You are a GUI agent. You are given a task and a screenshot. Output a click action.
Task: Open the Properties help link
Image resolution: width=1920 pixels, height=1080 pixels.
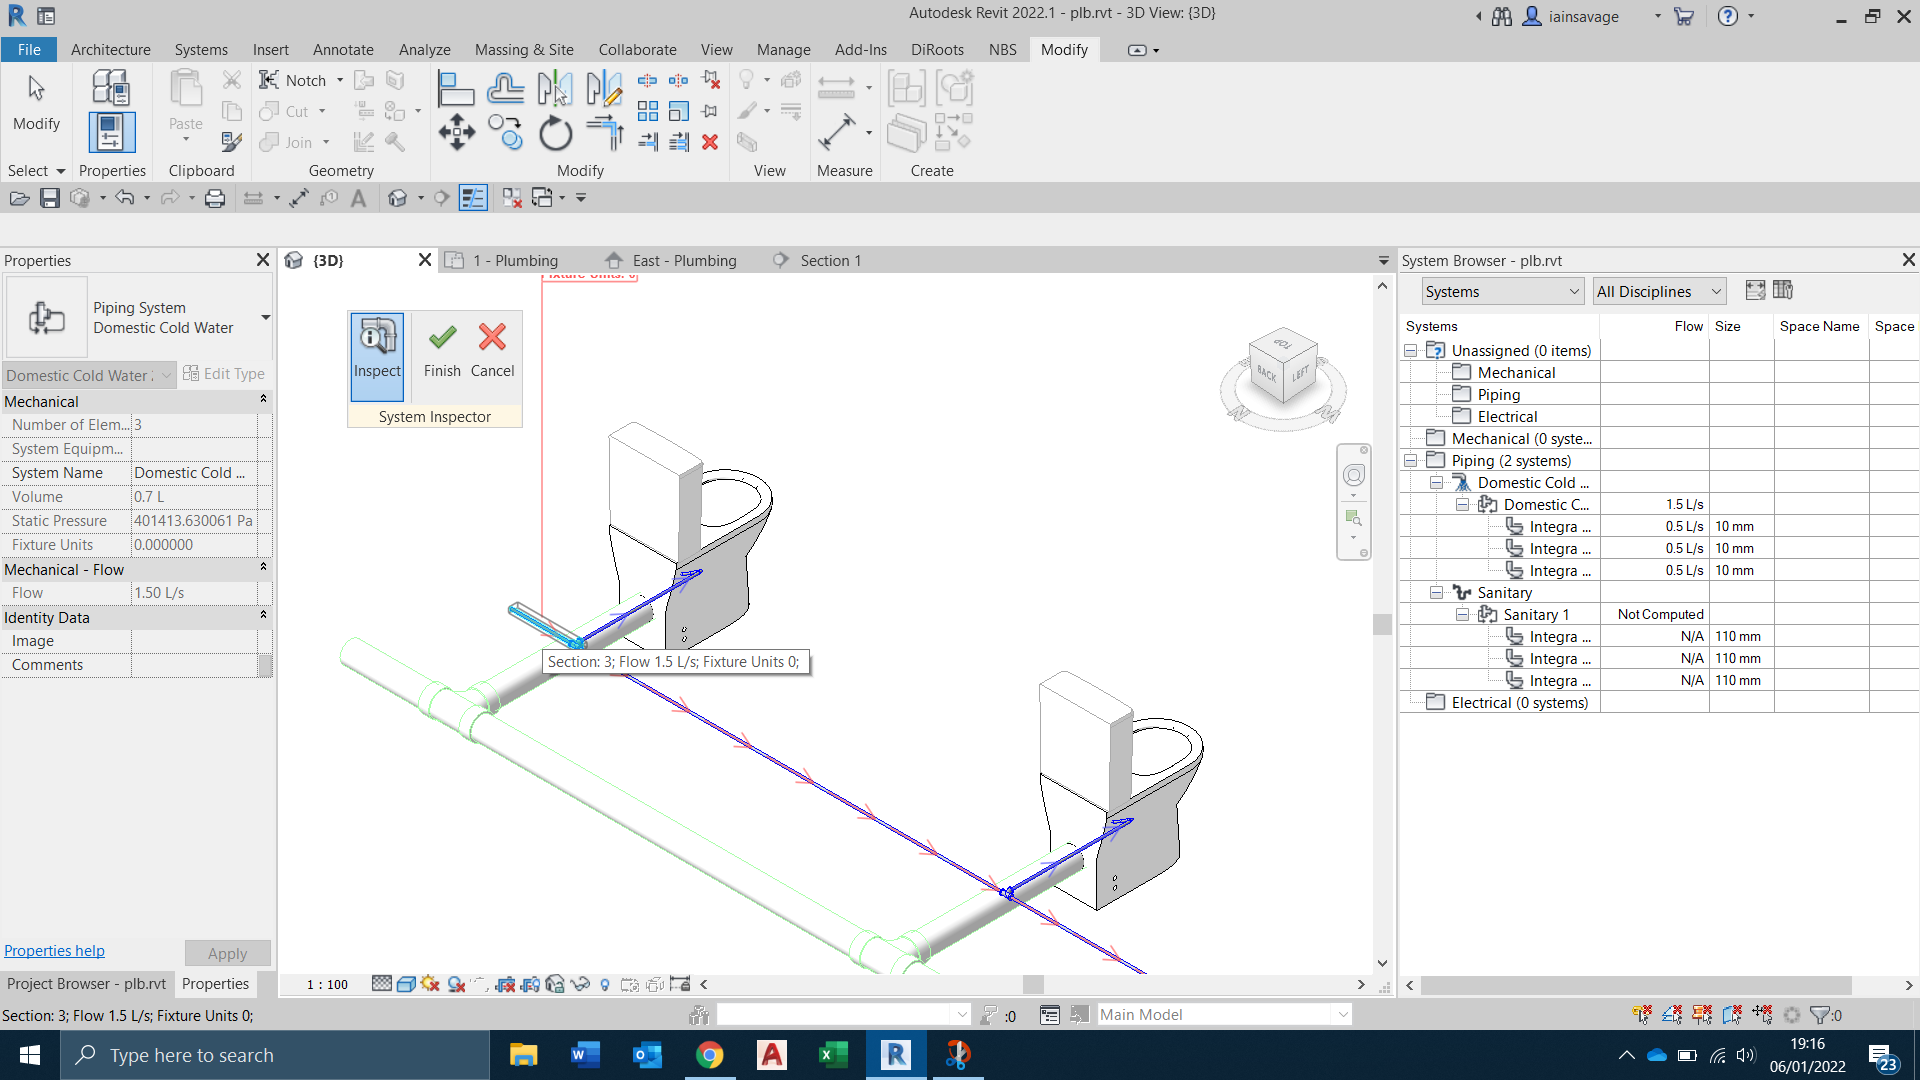[54, 950]
